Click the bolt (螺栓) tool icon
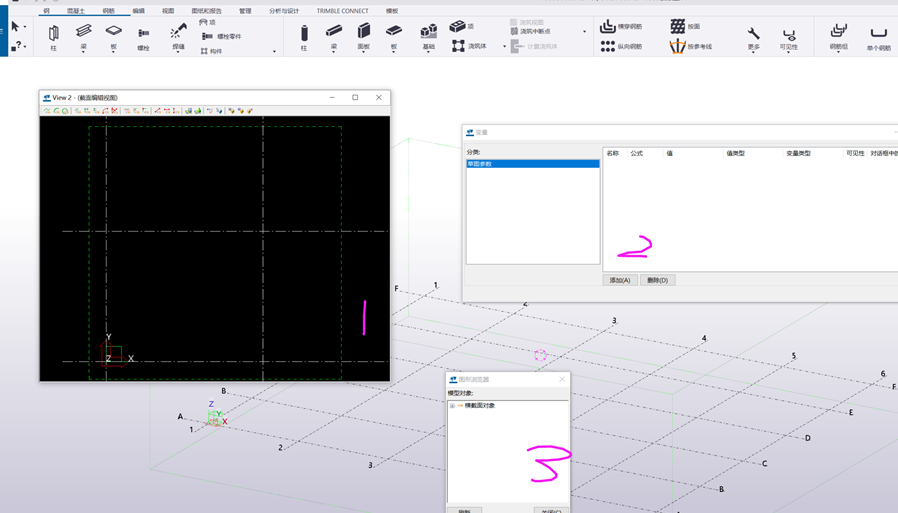The width and height of the screenshot is (898, 513). (143, 34)
